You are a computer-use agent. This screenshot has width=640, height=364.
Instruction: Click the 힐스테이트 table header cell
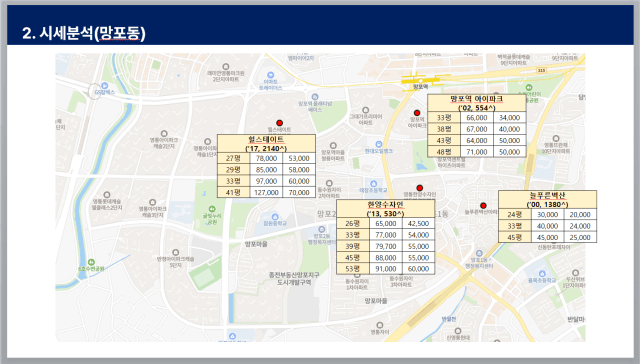click(x=266, y=144)
